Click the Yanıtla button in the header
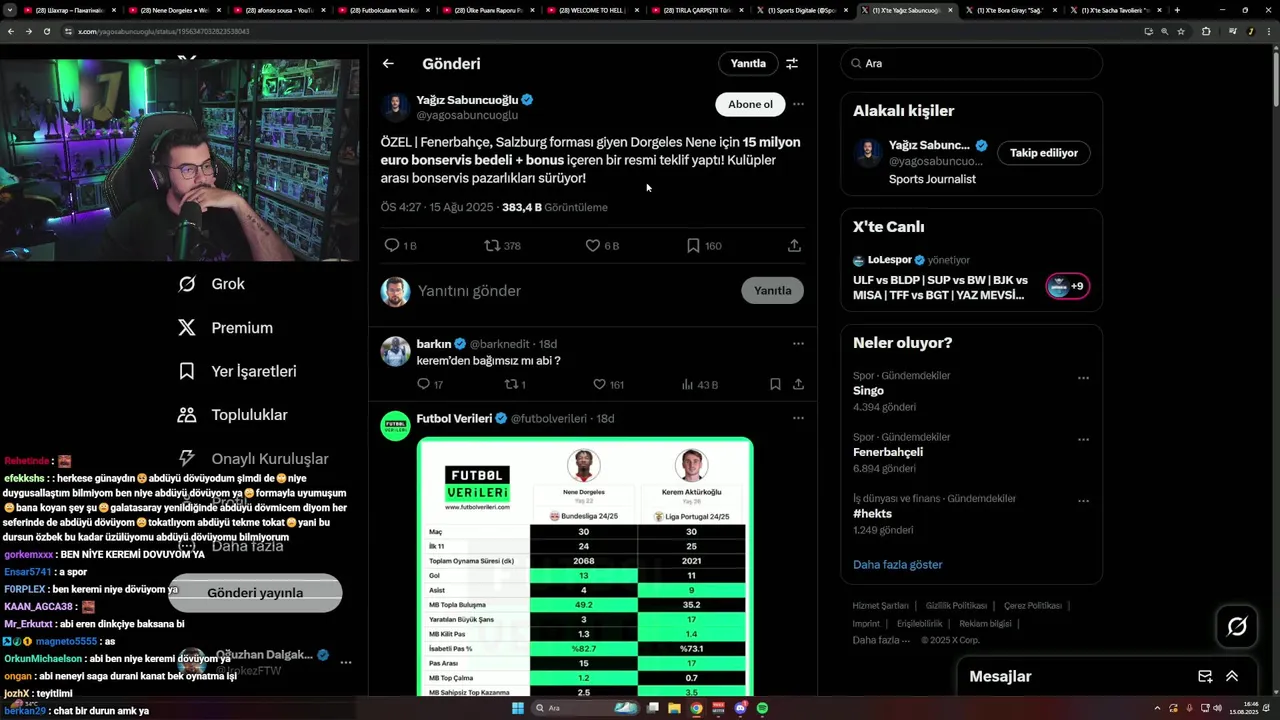This screenshot has height=720, width=1280. 748,63
